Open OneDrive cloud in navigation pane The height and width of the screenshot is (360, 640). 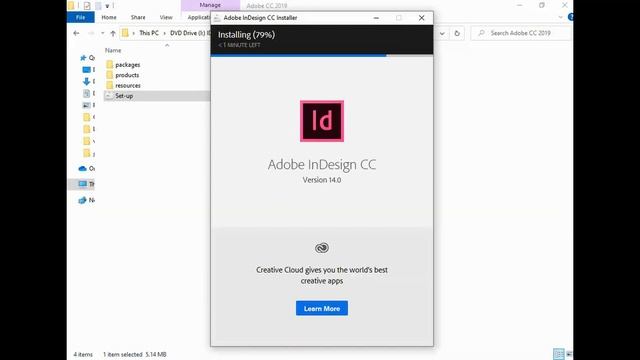82,169
